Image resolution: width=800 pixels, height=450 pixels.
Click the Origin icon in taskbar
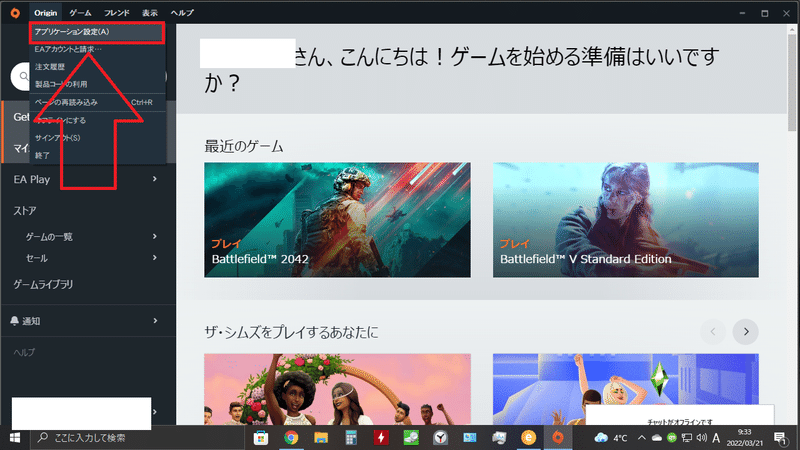click(x=558, y=438)
